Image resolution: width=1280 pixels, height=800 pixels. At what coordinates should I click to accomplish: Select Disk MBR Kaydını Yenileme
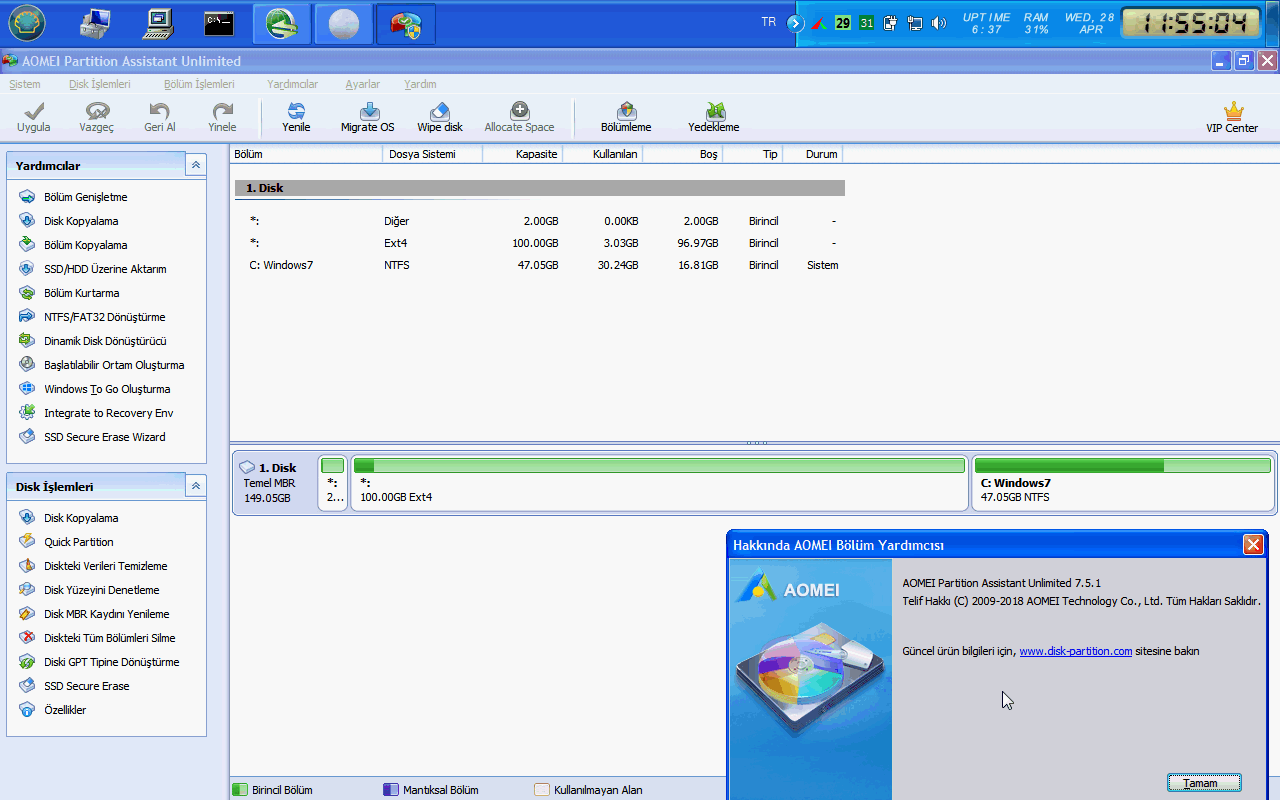pyautogui.click(x=95, y=614)
